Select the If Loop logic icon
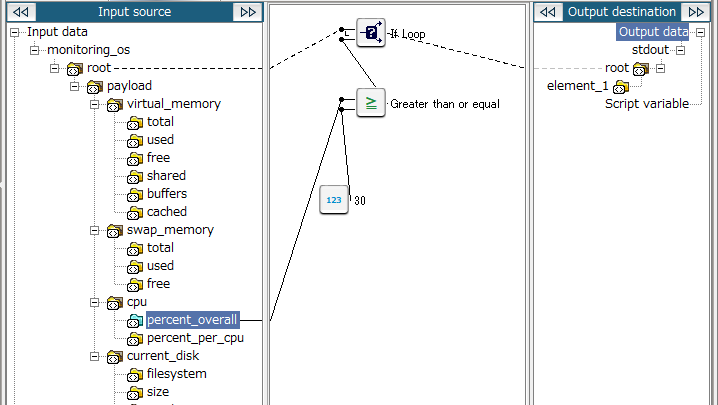Image resolution: width=718 pixels, height=405 pixels. tap(371, 33)
